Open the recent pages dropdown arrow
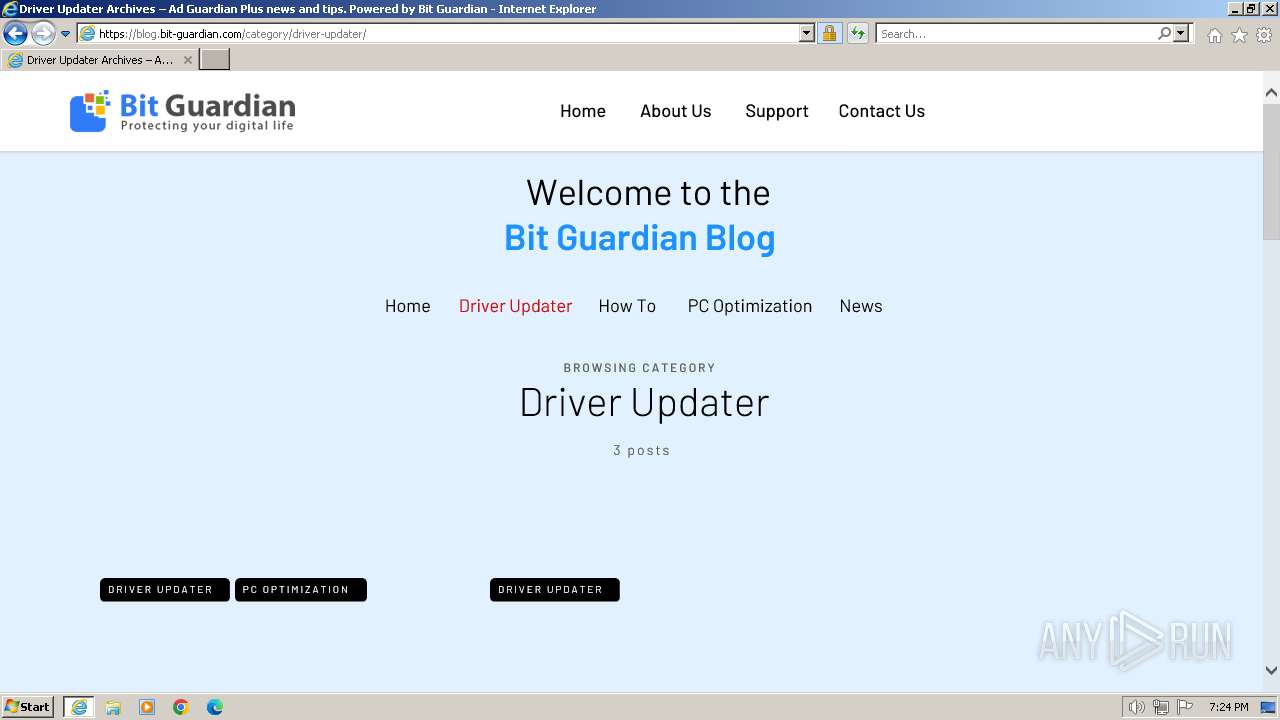 tap(66, 34)
